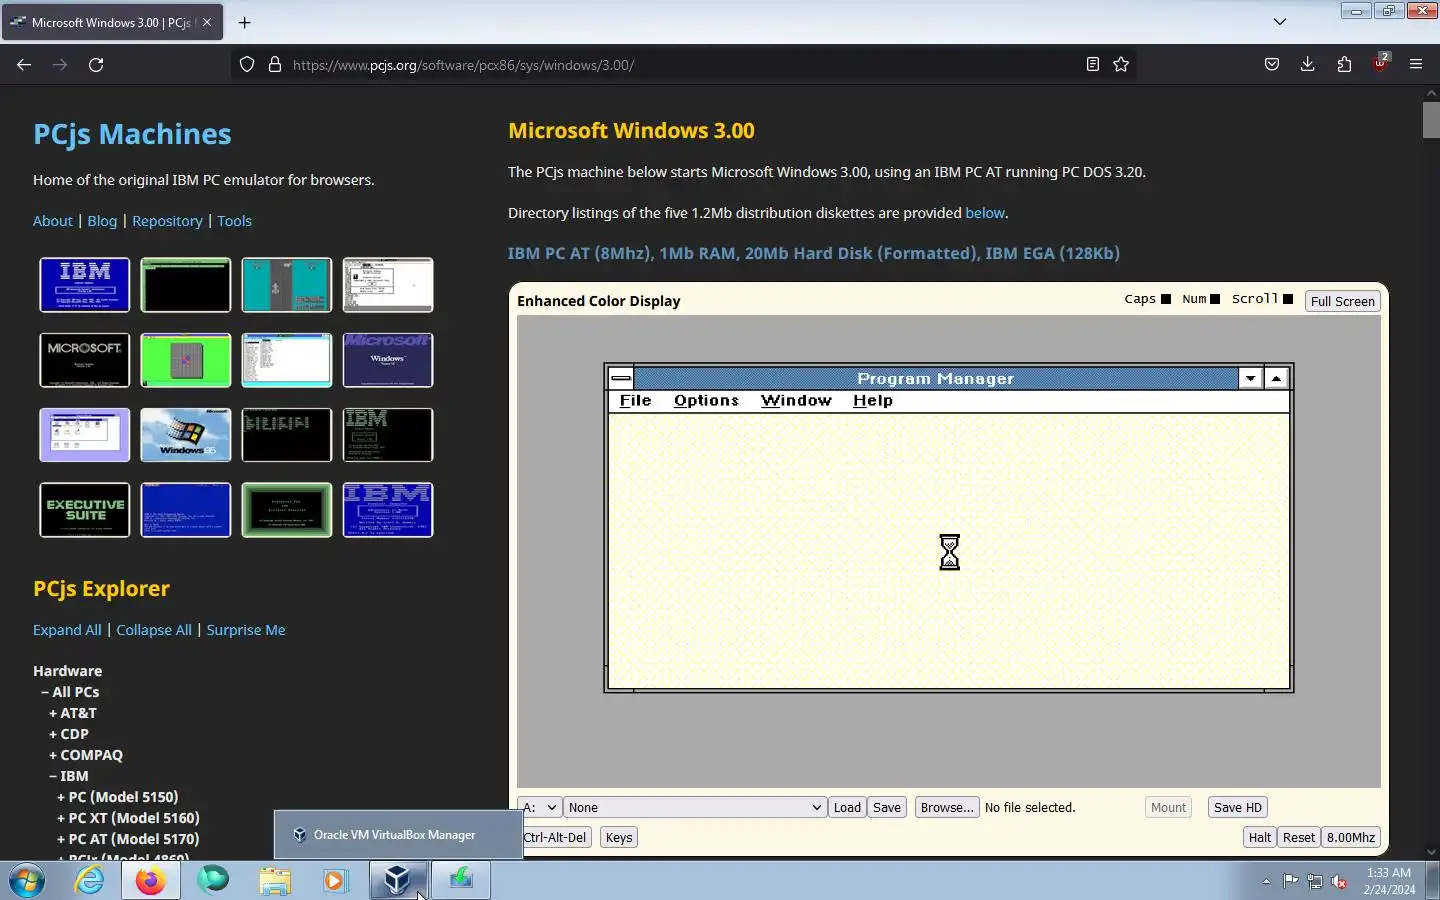Go back to the previous browser page
The image size is (1440, 900).
pyautogui.click(x=24, y=65)
